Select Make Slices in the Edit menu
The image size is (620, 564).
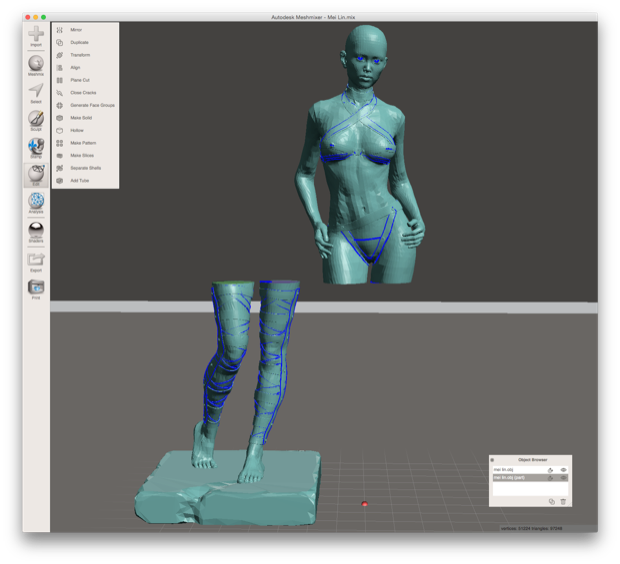point(85,155)
